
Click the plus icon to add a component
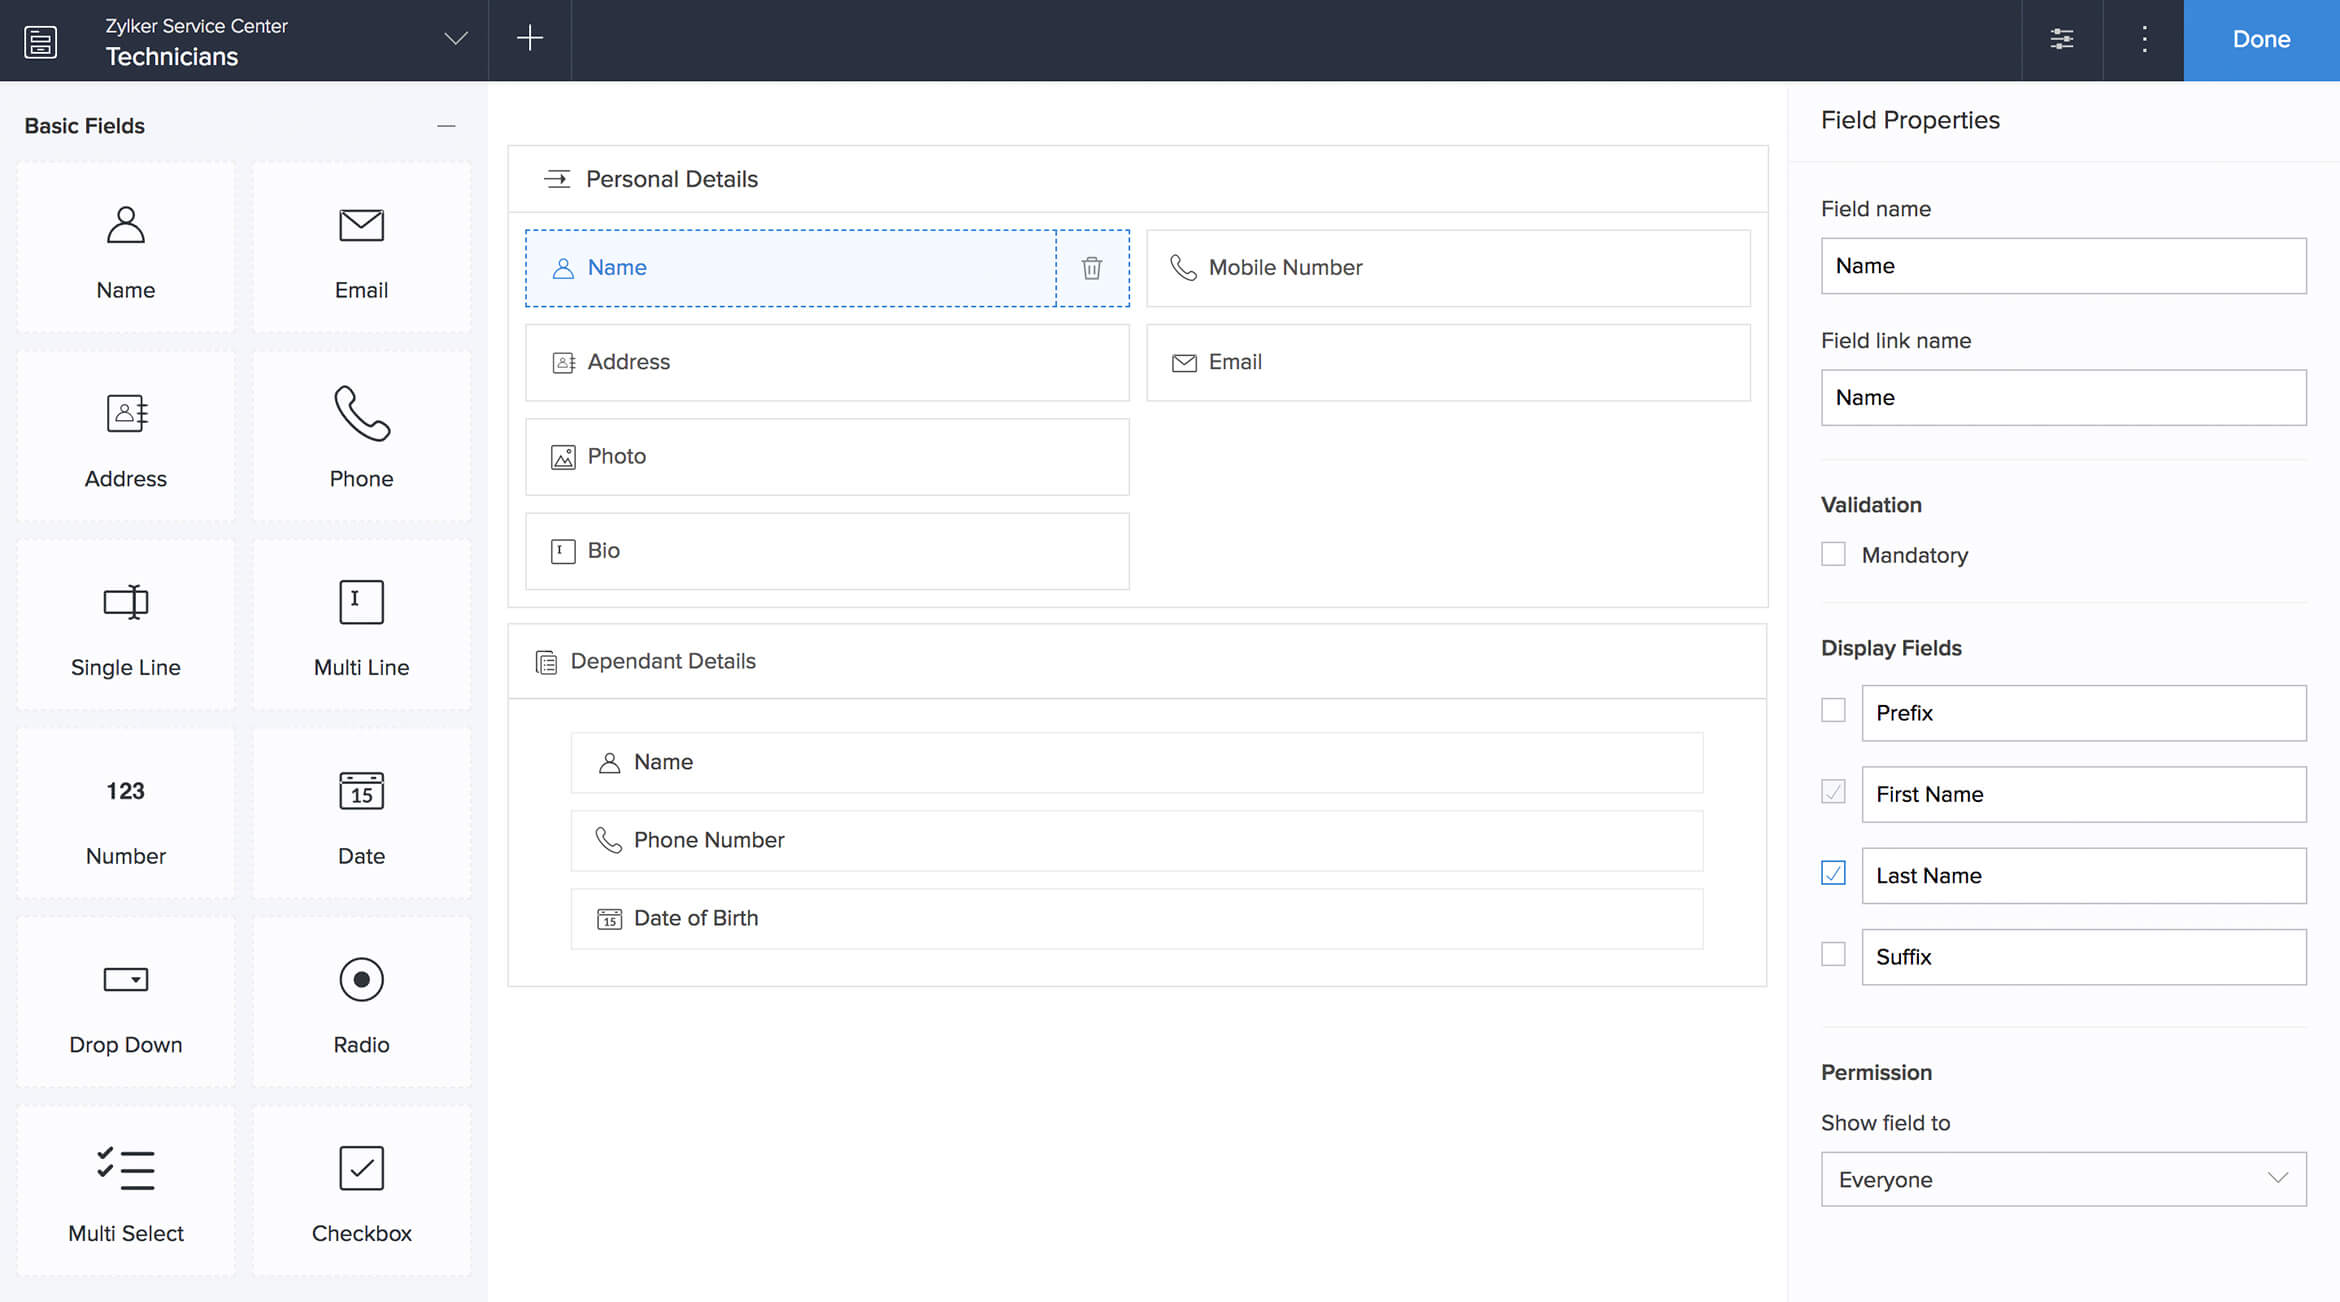click(x=529, y=39)
